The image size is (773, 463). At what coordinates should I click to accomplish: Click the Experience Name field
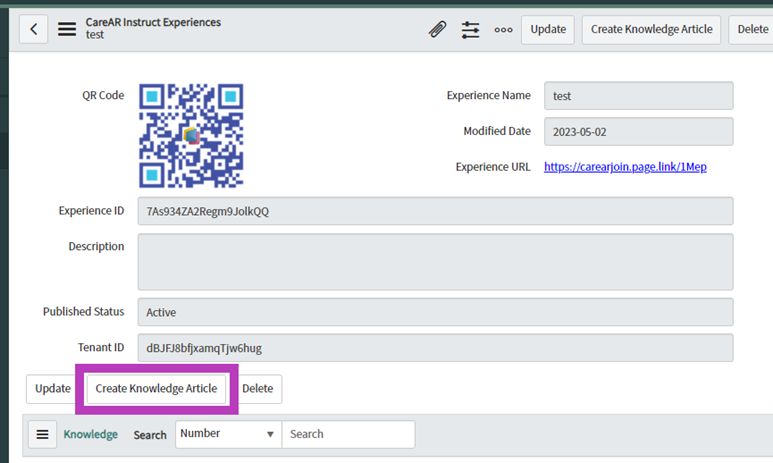(638, 96)
